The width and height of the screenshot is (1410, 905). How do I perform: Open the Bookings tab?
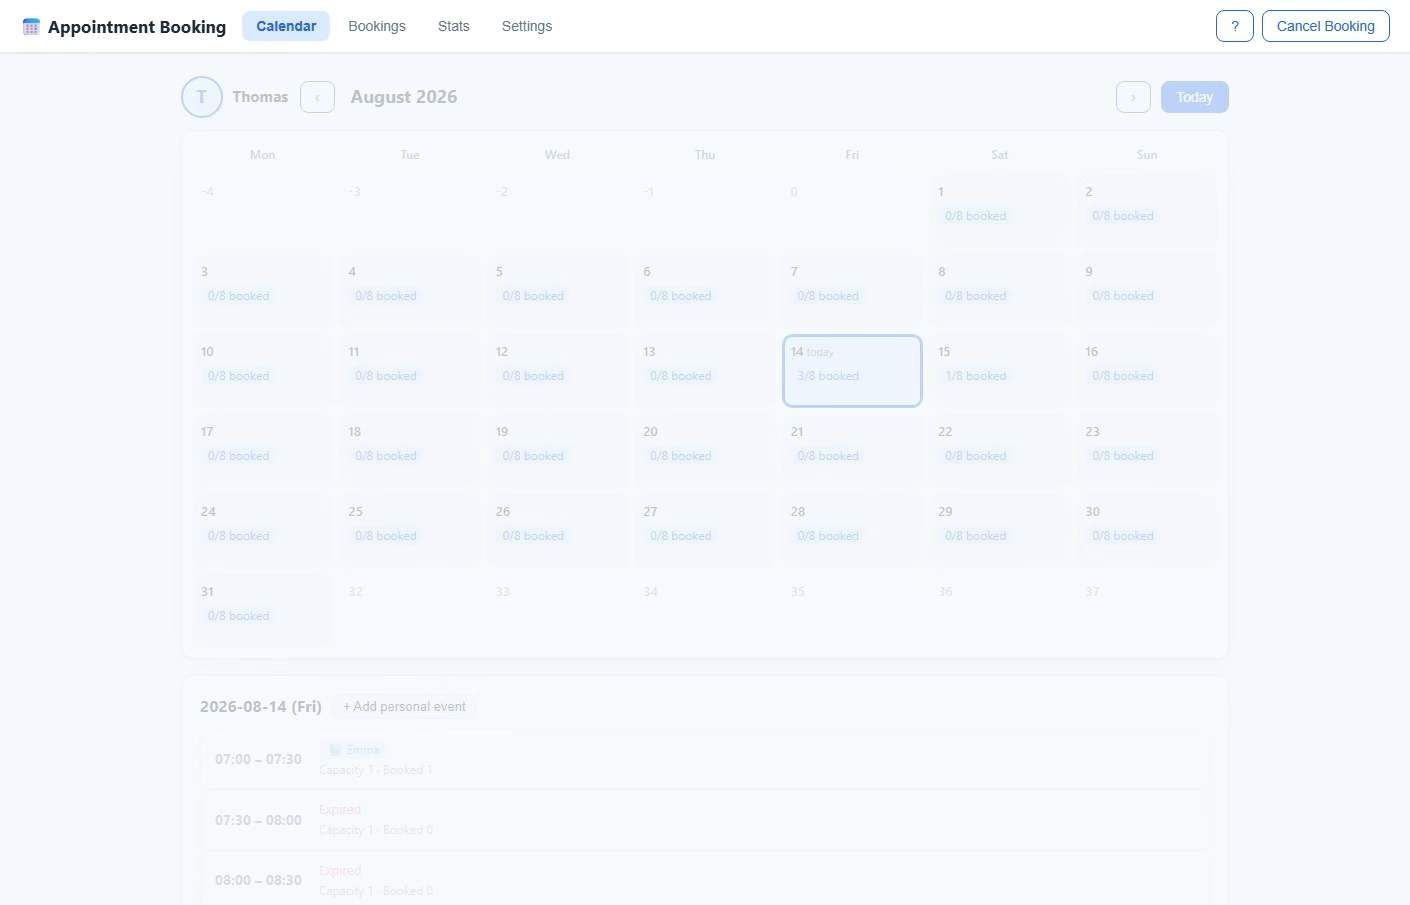pyautogui.click(x=377, y=26)
